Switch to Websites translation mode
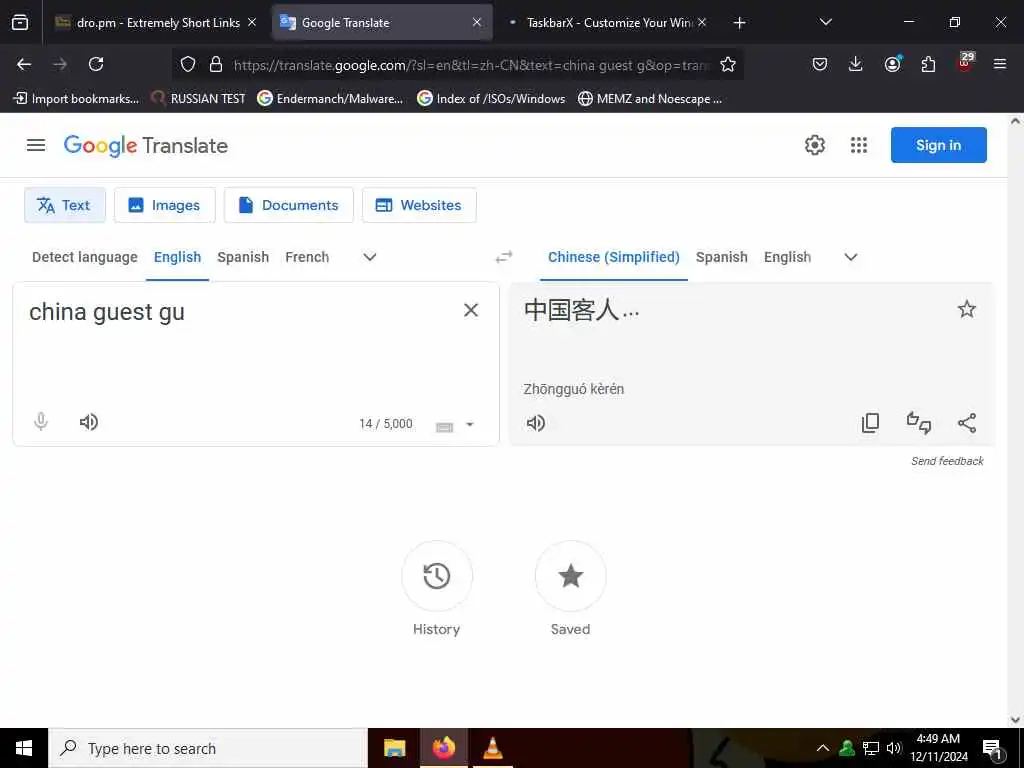This screenshot has width=1024, height=768. coord(419,205)
